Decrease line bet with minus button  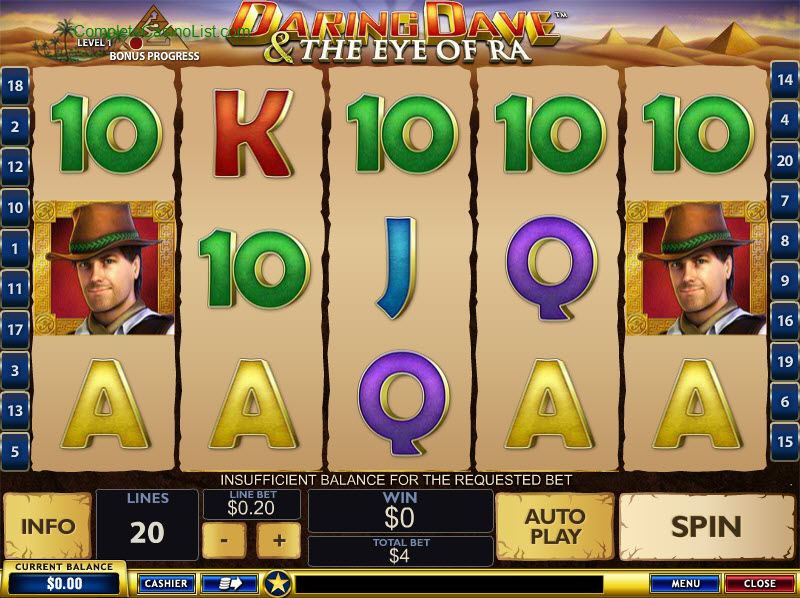[224, 540]
